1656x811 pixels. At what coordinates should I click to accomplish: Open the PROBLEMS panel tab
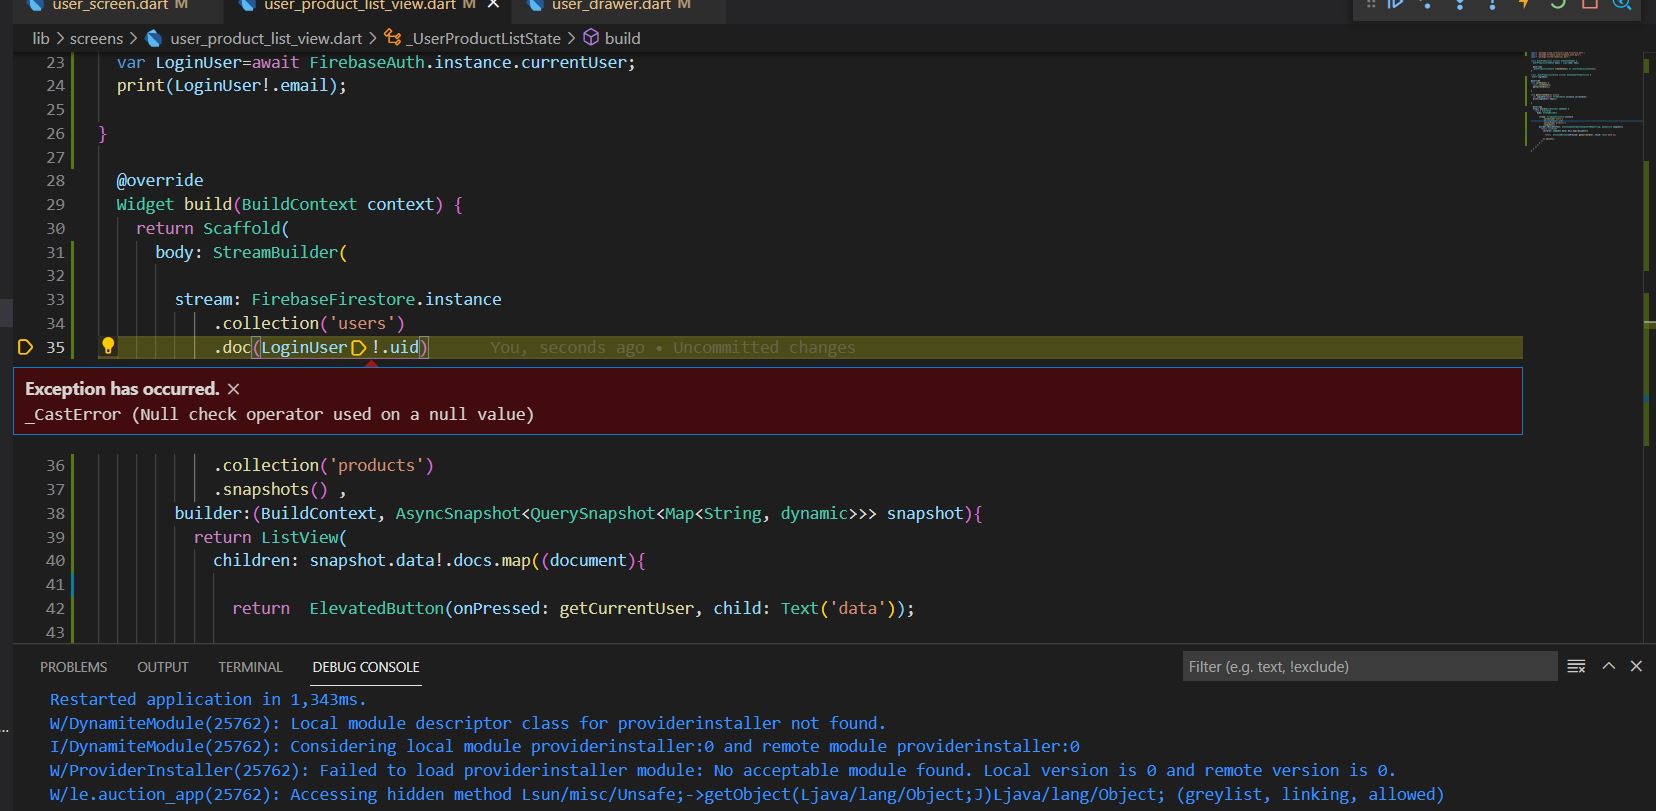73,667
